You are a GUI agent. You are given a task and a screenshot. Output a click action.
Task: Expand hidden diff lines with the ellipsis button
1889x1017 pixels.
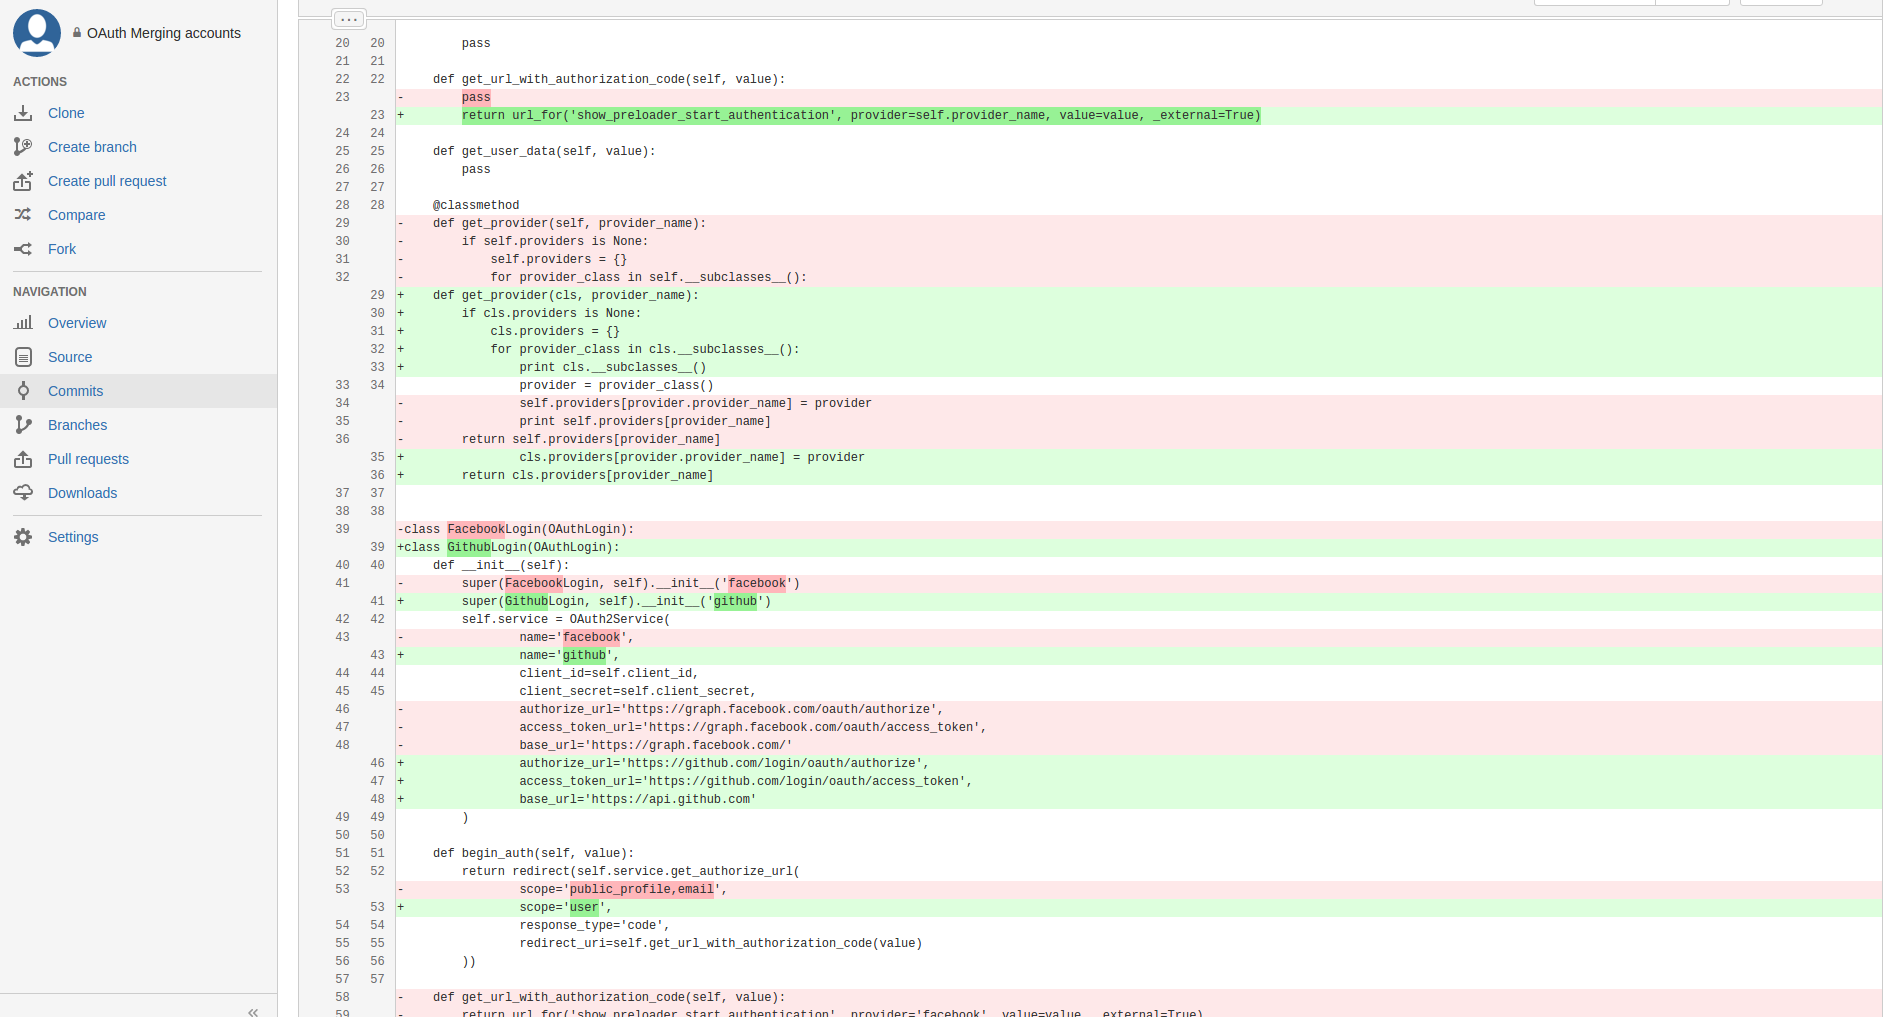[348, 19]
